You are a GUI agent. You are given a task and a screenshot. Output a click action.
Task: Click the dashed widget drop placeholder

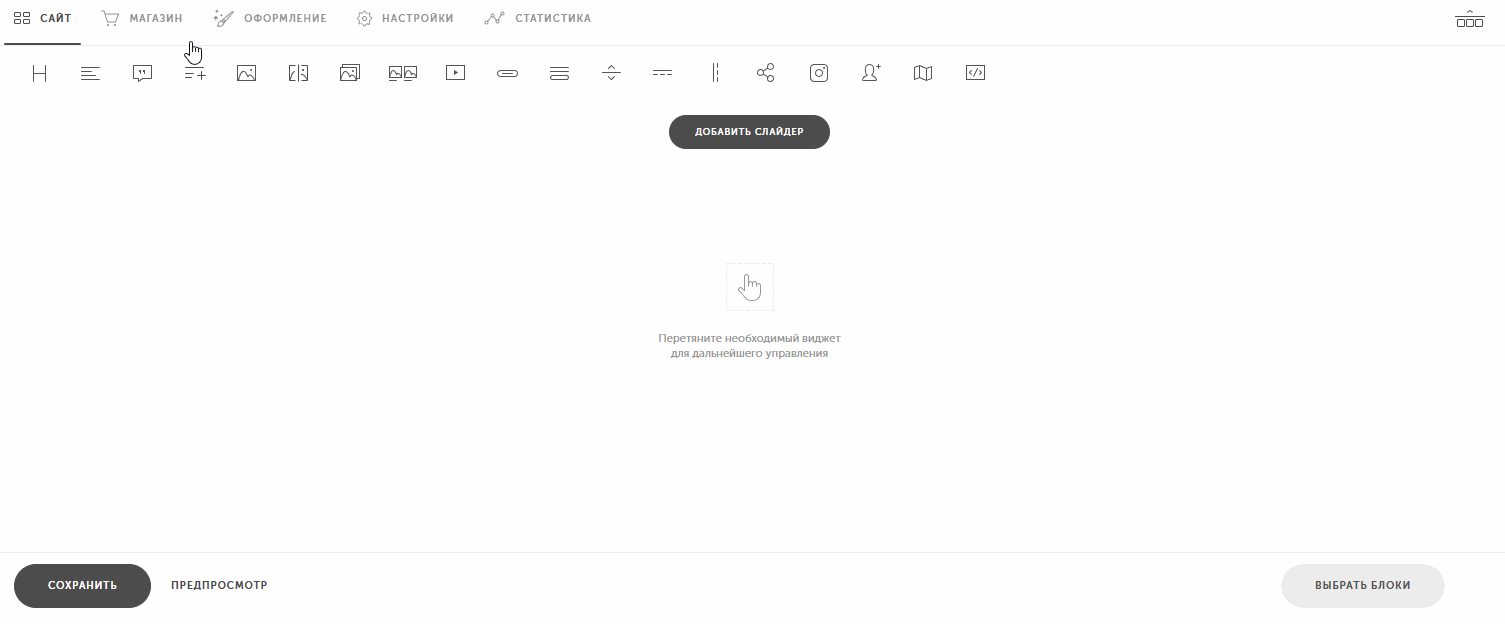pyautogui.click(x=750, y=287)
